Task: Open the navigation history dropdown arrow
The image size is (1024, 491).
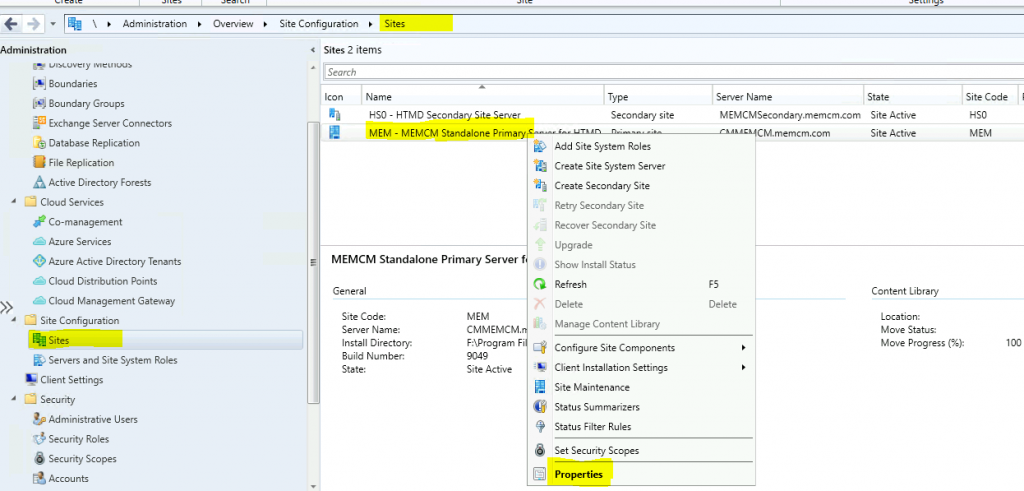Action: pyautogui.click(x=53, y=24)
